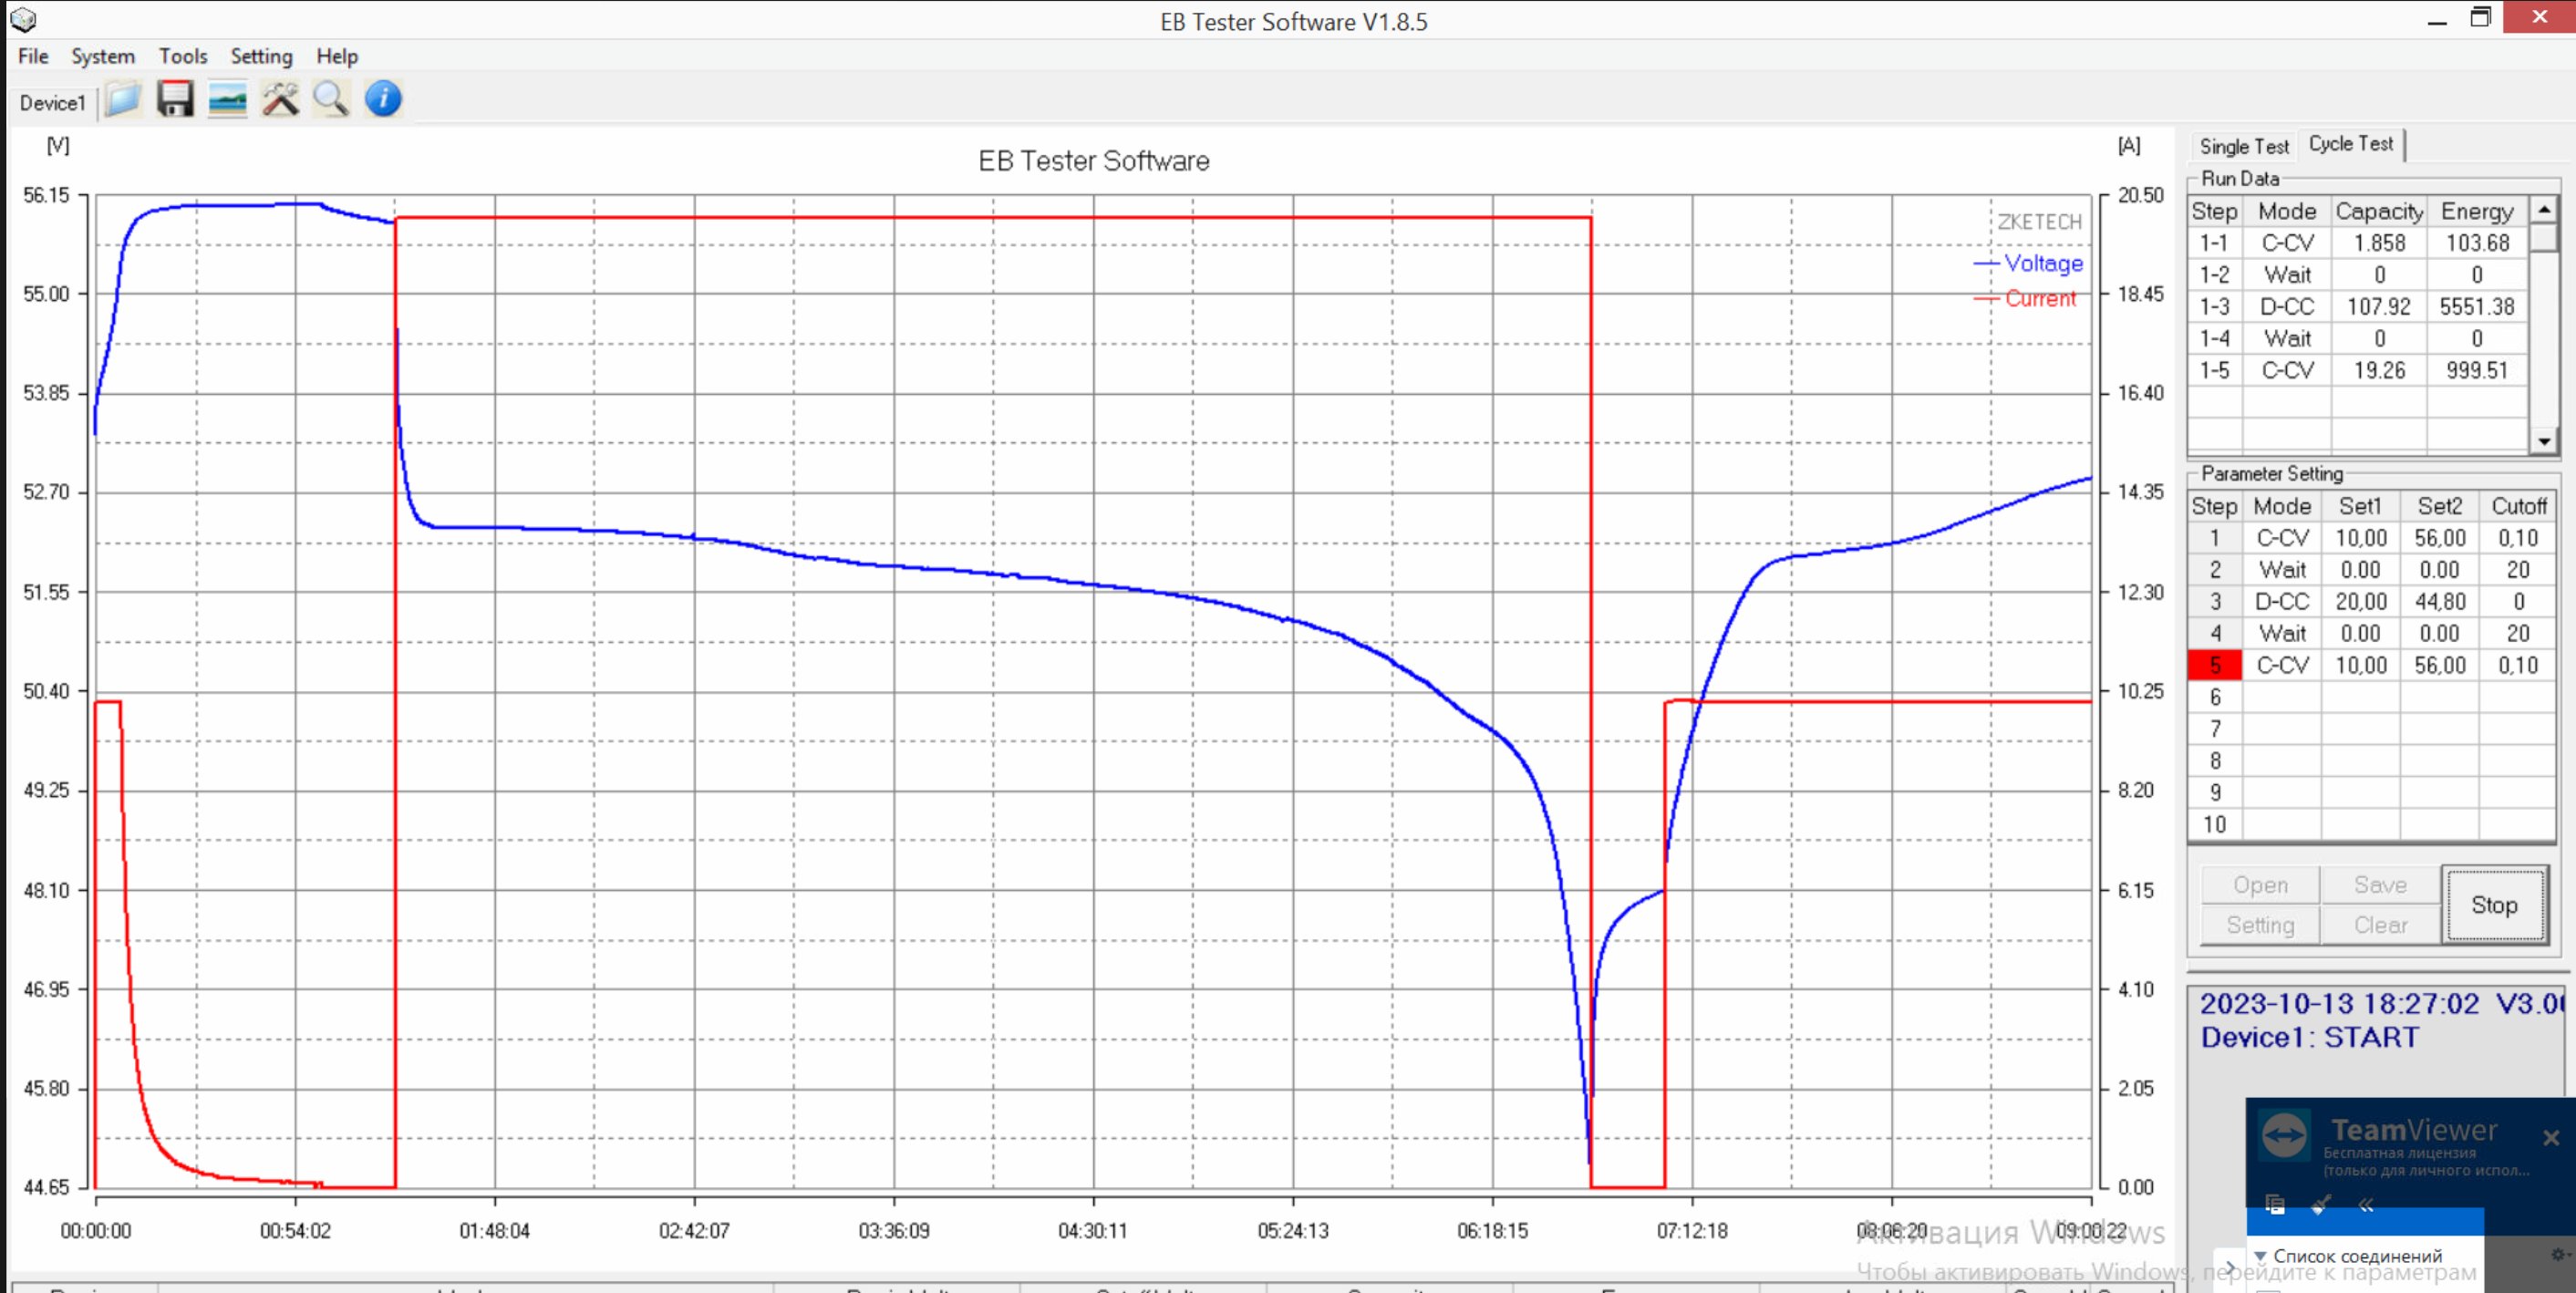Click the TeamViewer brush icon
Viewport: 2576px width, 1293px height.
2321,1204
